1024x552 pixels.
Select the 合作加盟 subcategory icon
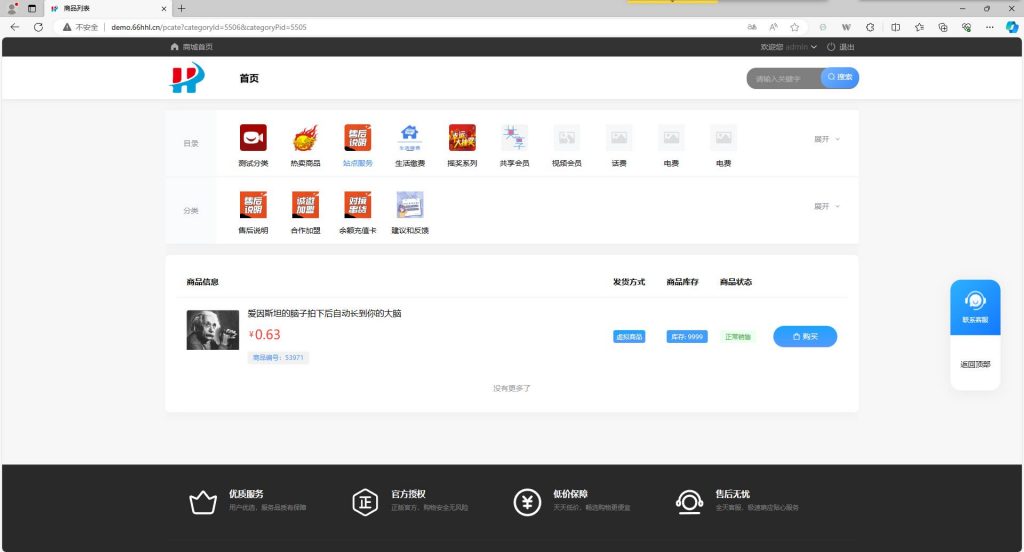click(x=306, y=205)
